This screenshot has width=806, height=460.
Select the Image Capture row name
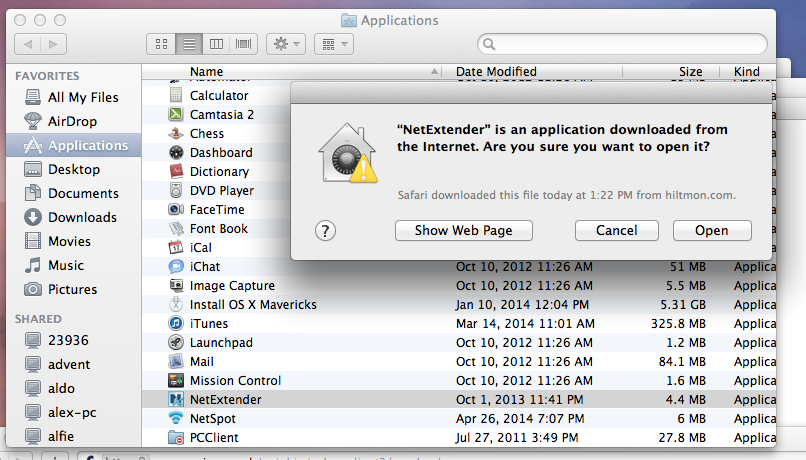pyautogui.click(x=232, y=286)
